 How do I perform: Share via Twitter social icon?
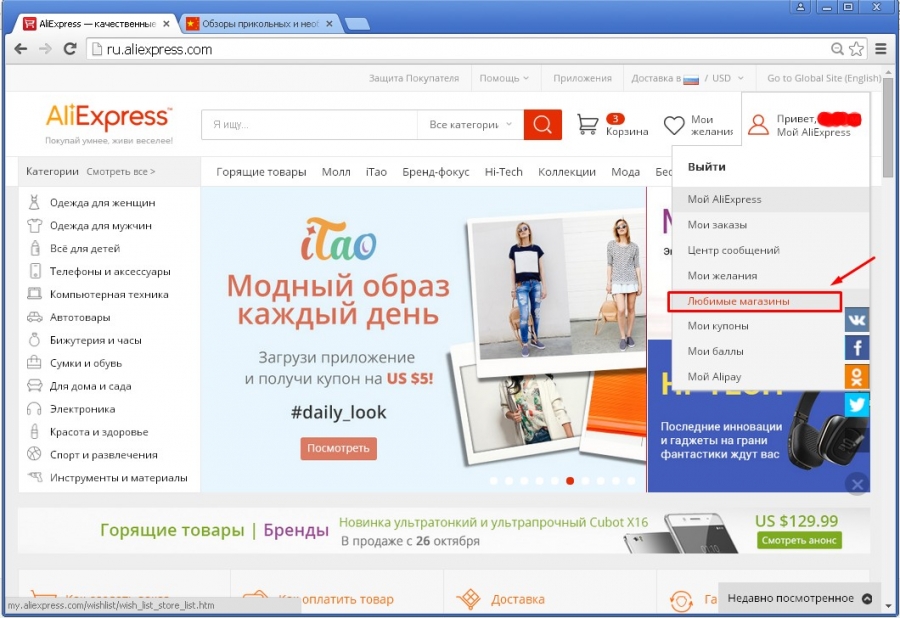tap(857, 404)
